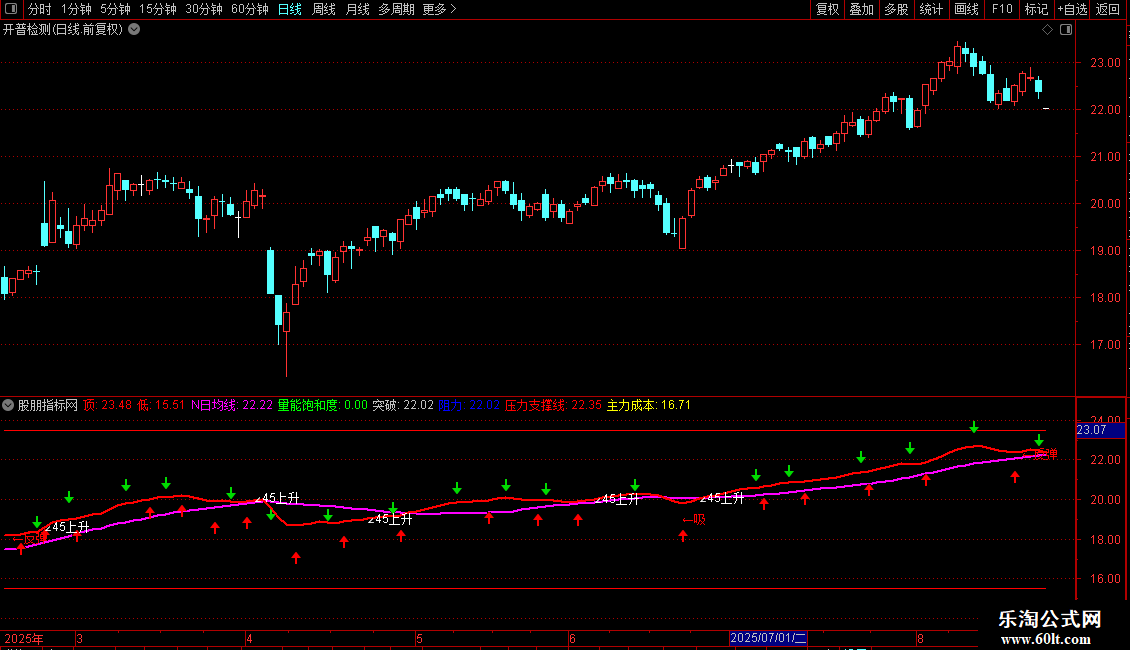Select the 30分钟 period tab
Image resolution: width=1130 pixels, height=650 pixels.
(204, 9)
